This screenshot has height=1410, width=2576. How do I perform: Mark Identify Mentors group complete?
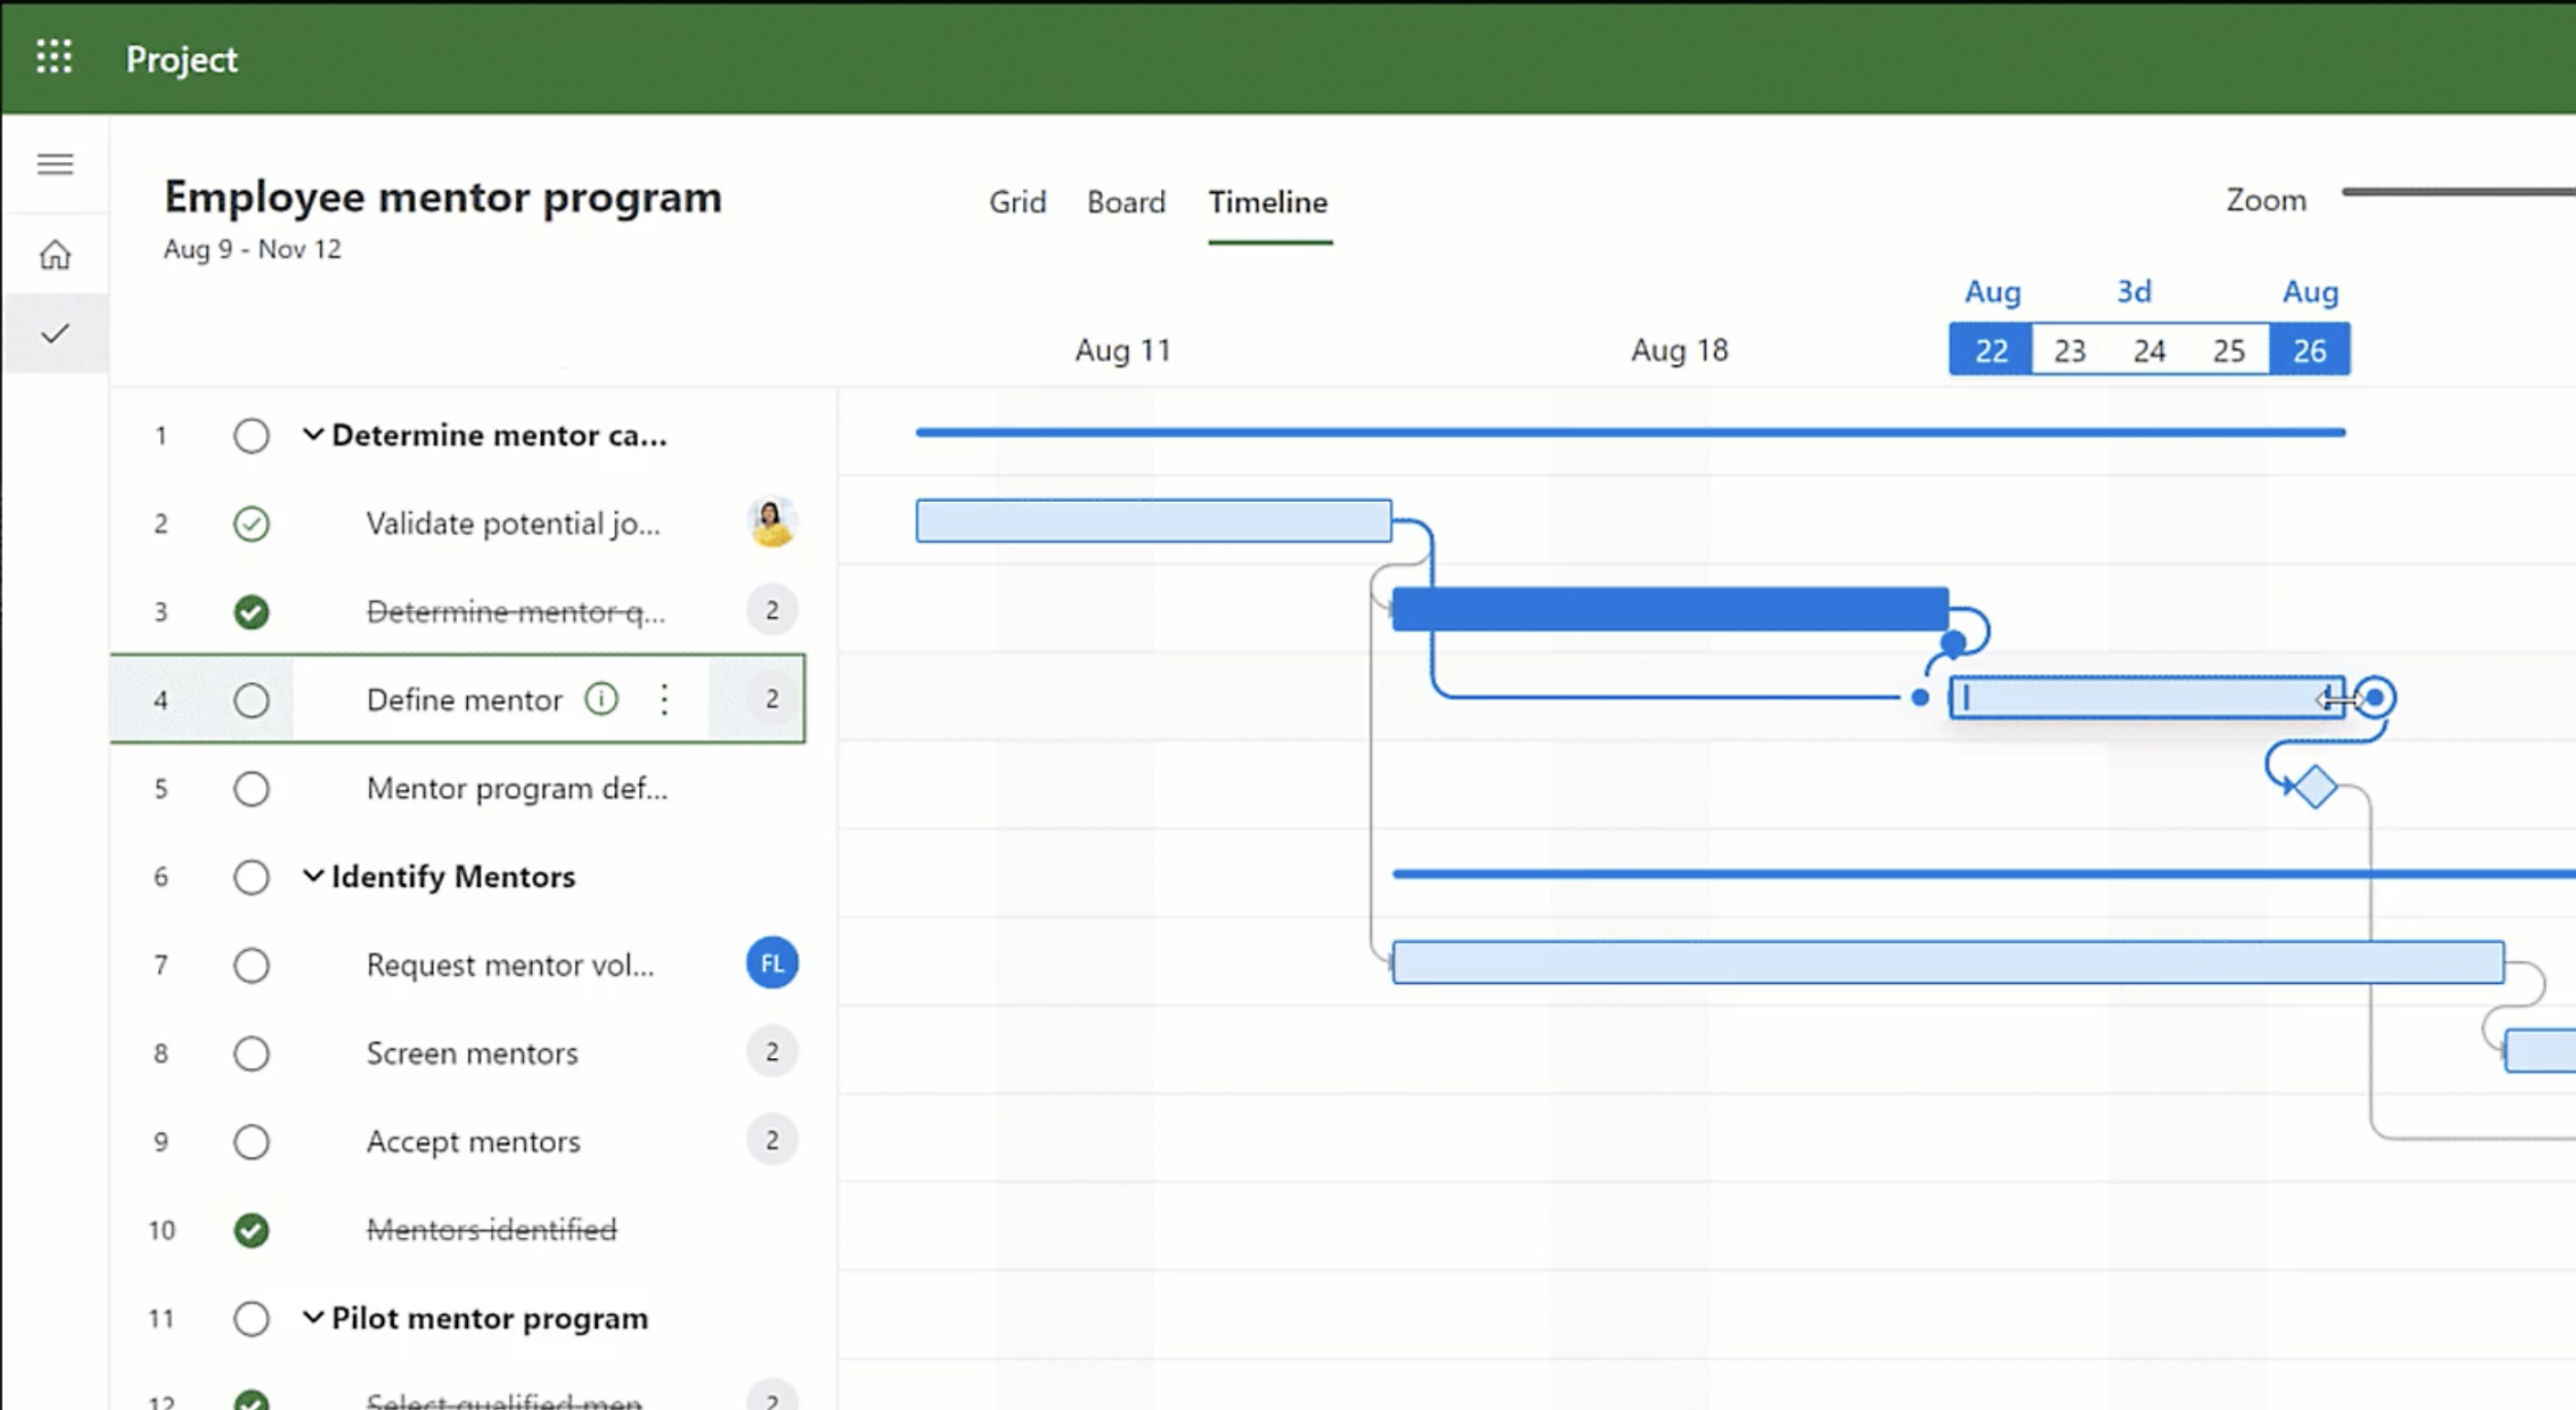pos(251,877)
